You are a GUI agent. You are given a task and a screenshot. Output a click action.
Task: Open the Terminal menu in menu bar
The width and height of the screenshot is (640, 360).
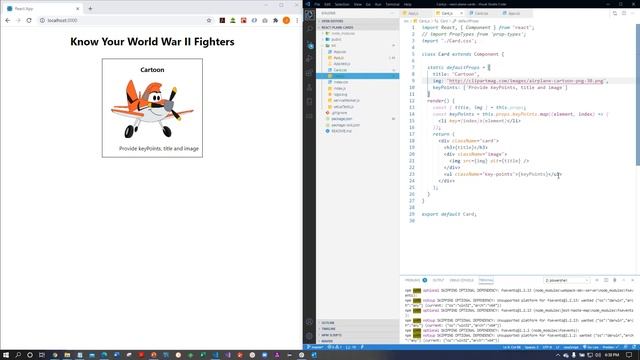point(393,4)
